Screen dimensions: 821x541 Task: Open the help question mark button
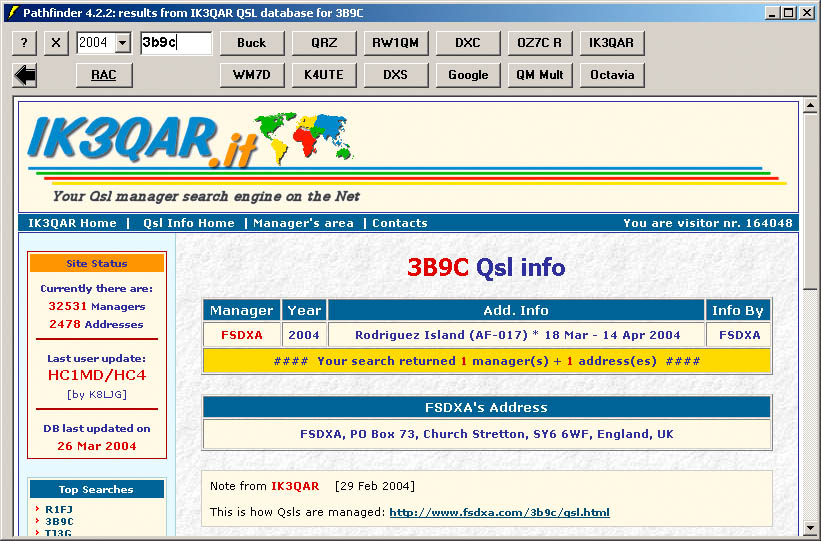pos(24,43)
